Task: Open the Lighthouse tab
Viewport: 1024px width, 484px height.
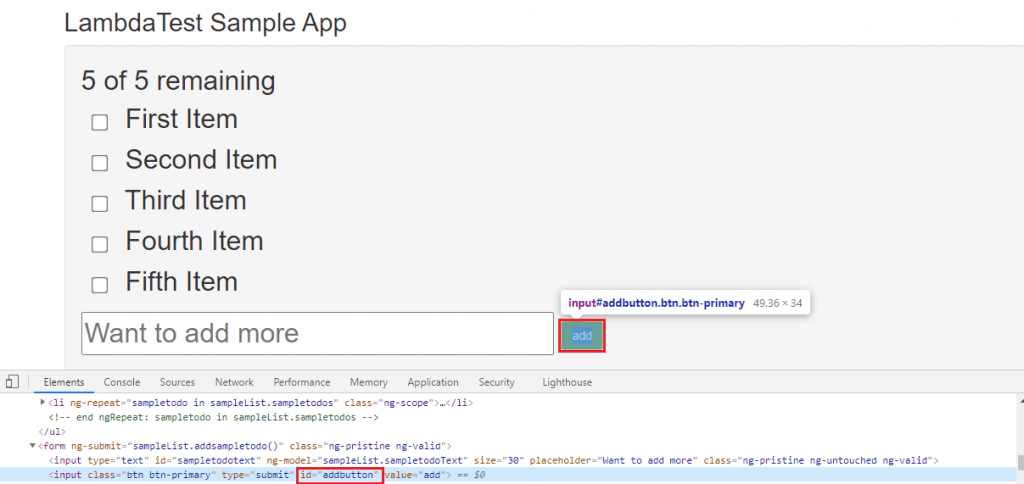Action: [566, 382]
